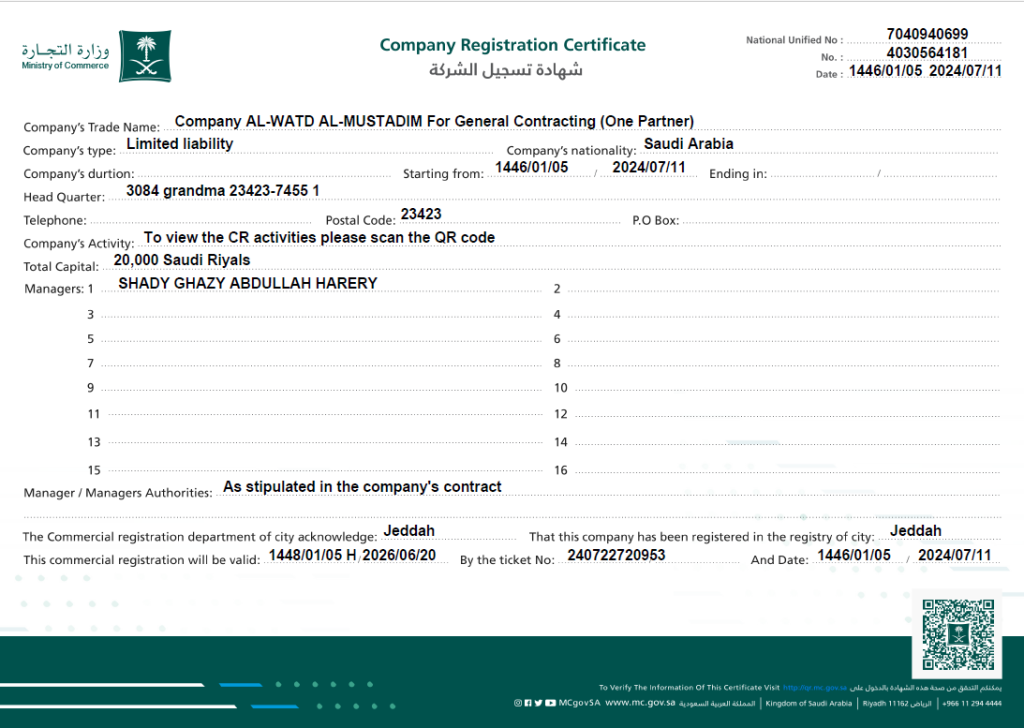Click the ticket number 240722720953
Screen dimensions: 1024x728
(x=616, y=554)
